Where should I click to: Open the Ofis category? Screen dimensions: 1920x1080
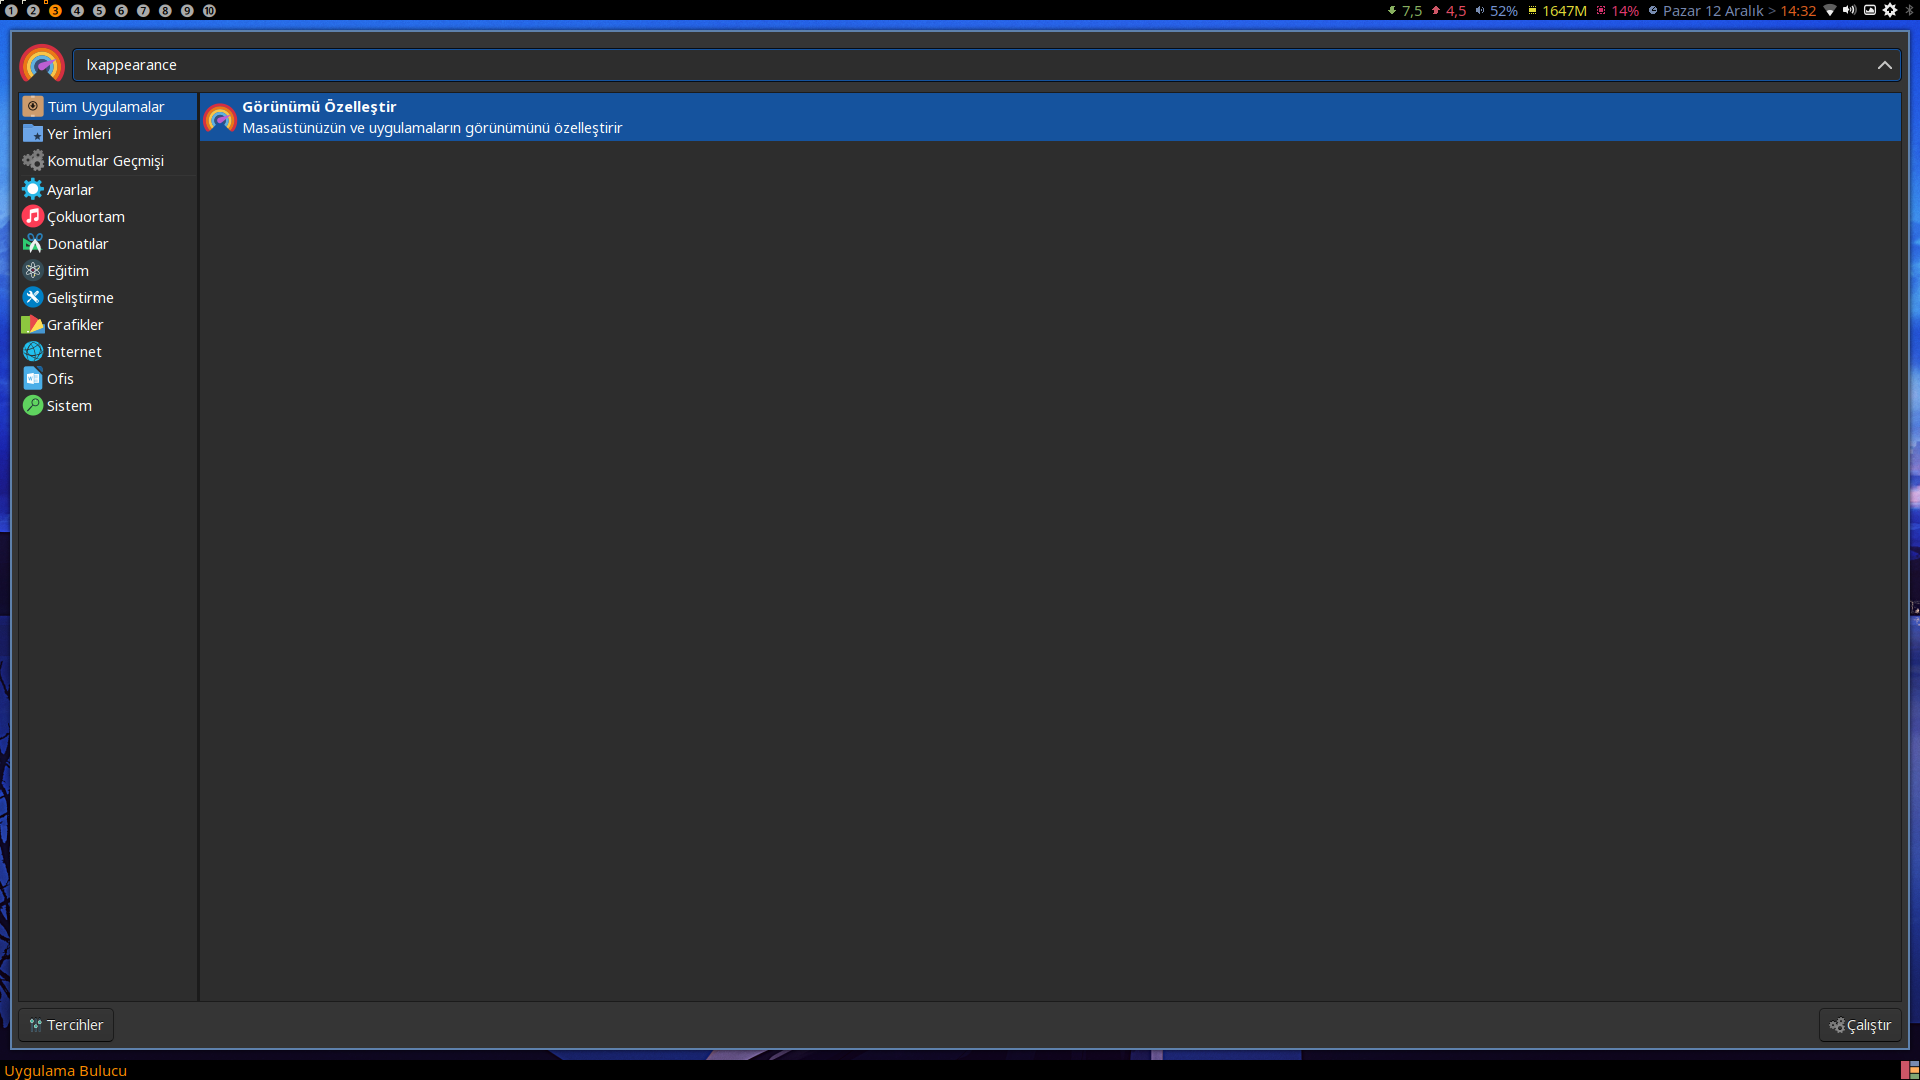coord(60,379)
